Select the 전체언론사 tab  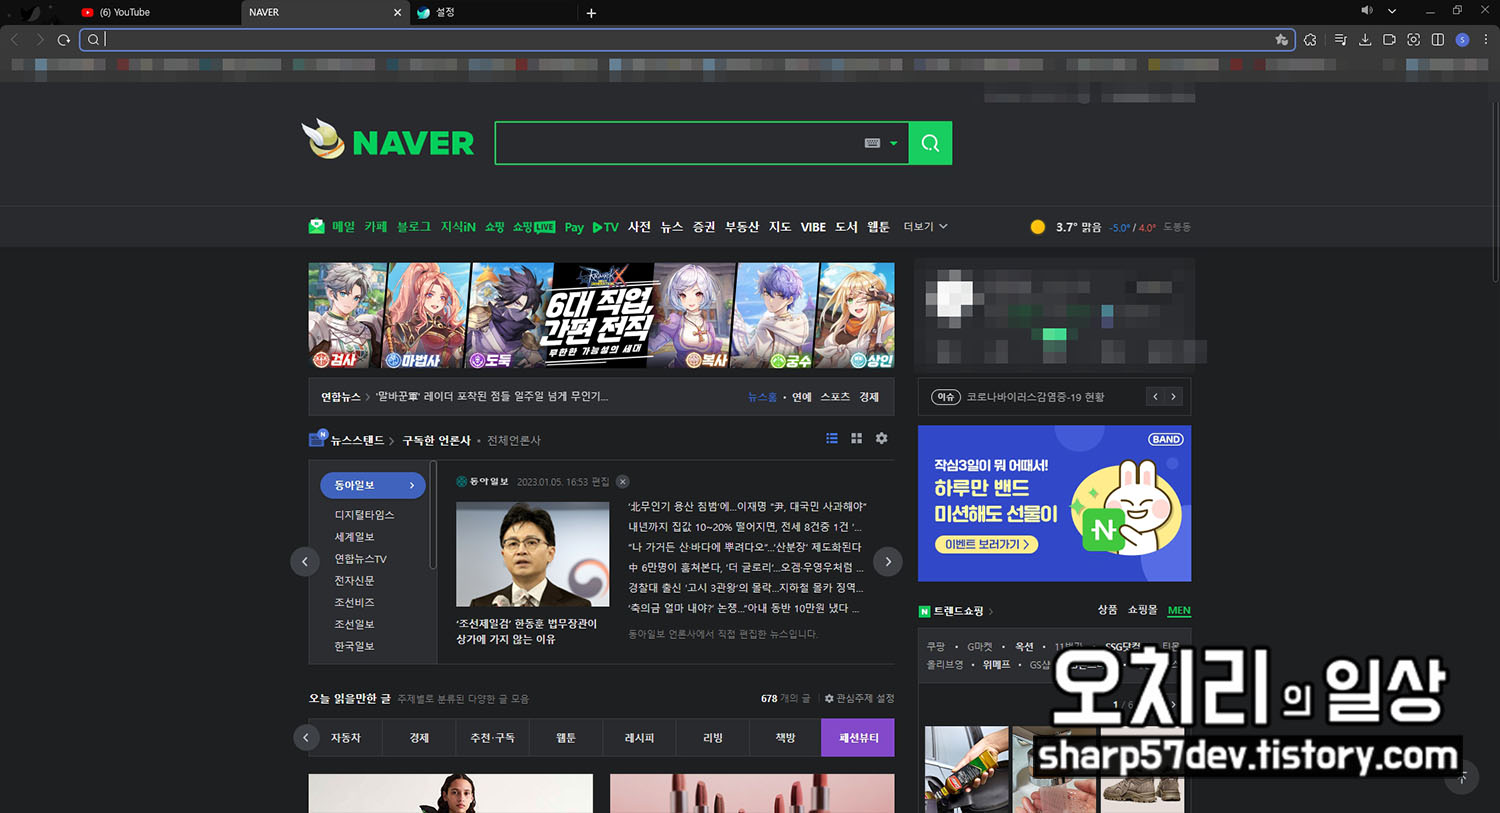pos(514,440)
